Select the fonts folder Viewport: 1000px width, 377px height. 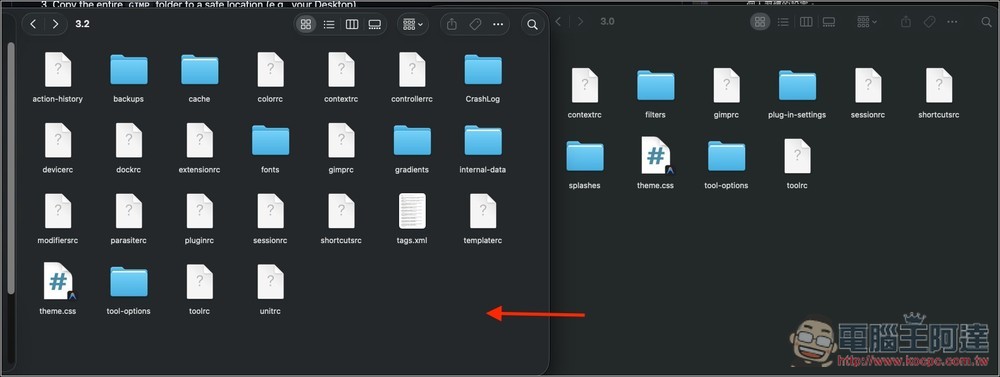(270, 147)
